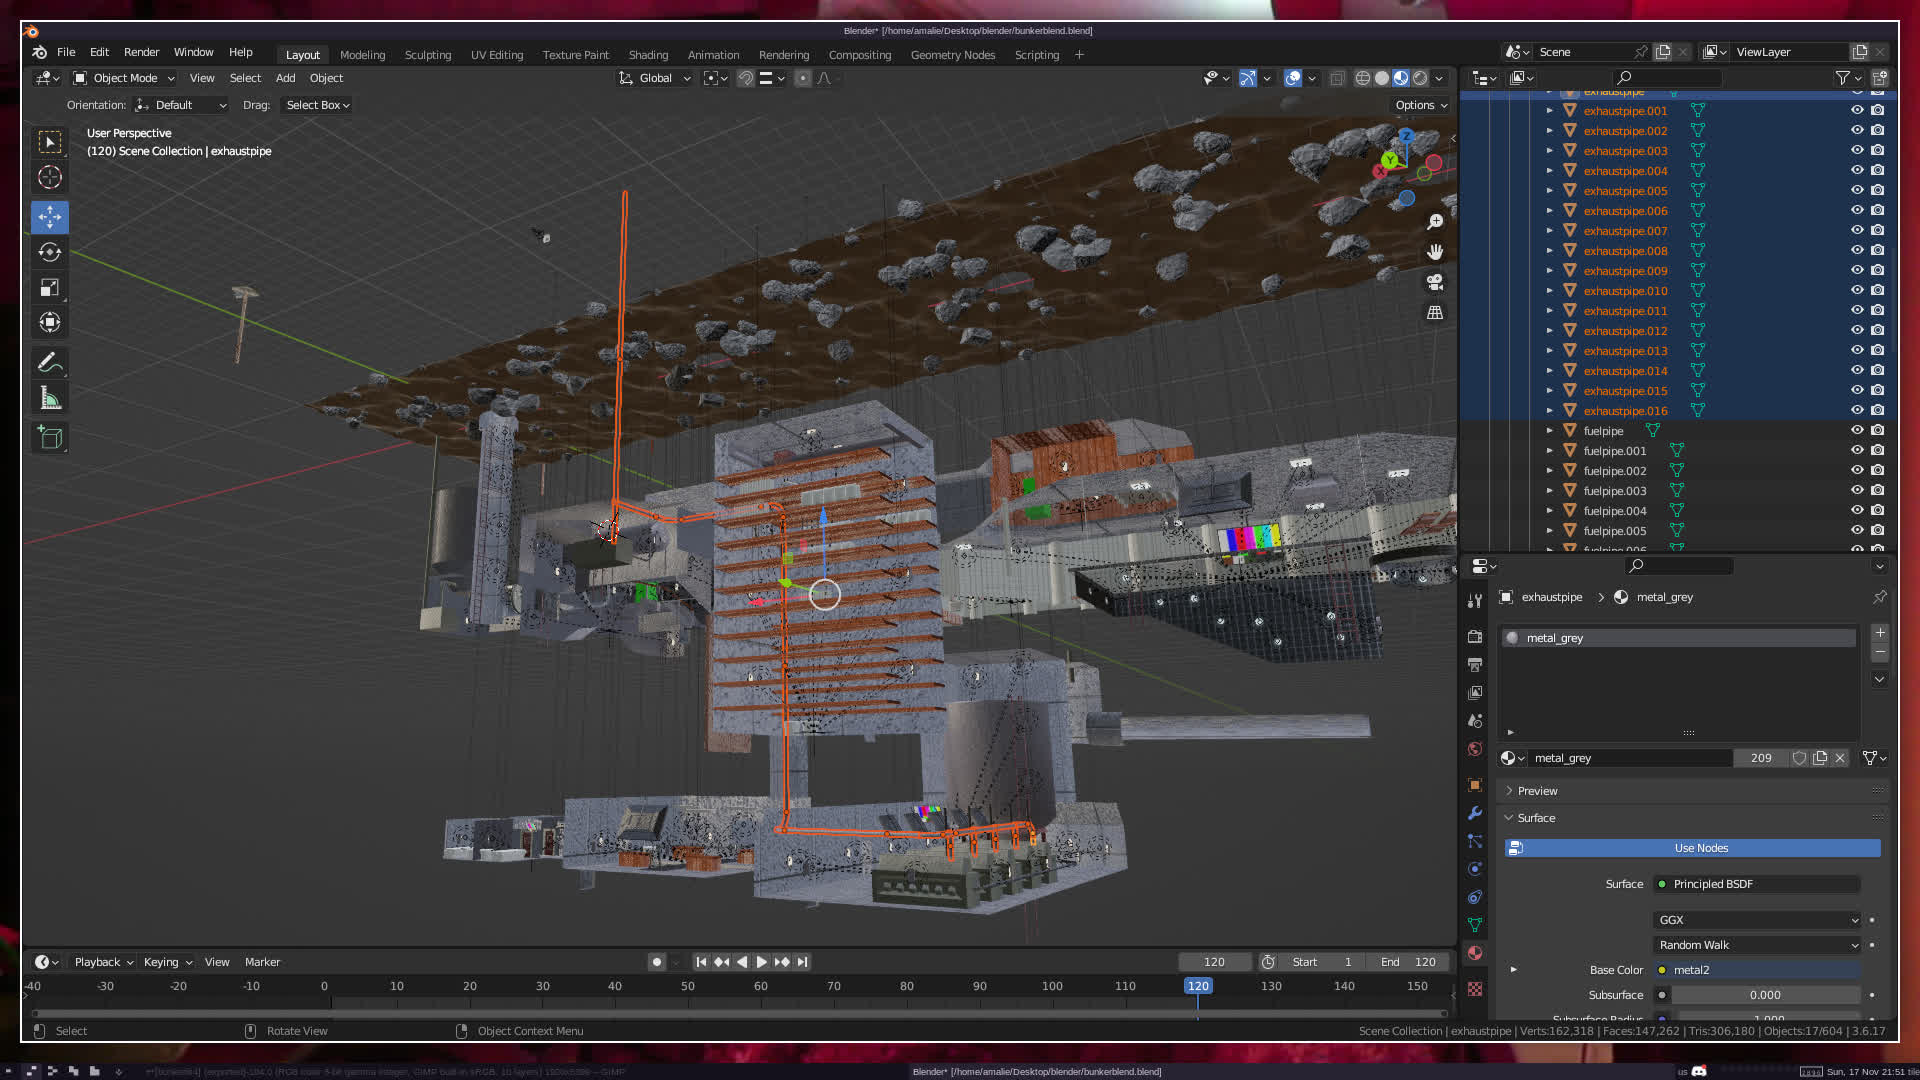1920x1080 pixels.
Task: Disable rendering of fuelpipe.002 camera icon
Action: tap(1878, 470)
